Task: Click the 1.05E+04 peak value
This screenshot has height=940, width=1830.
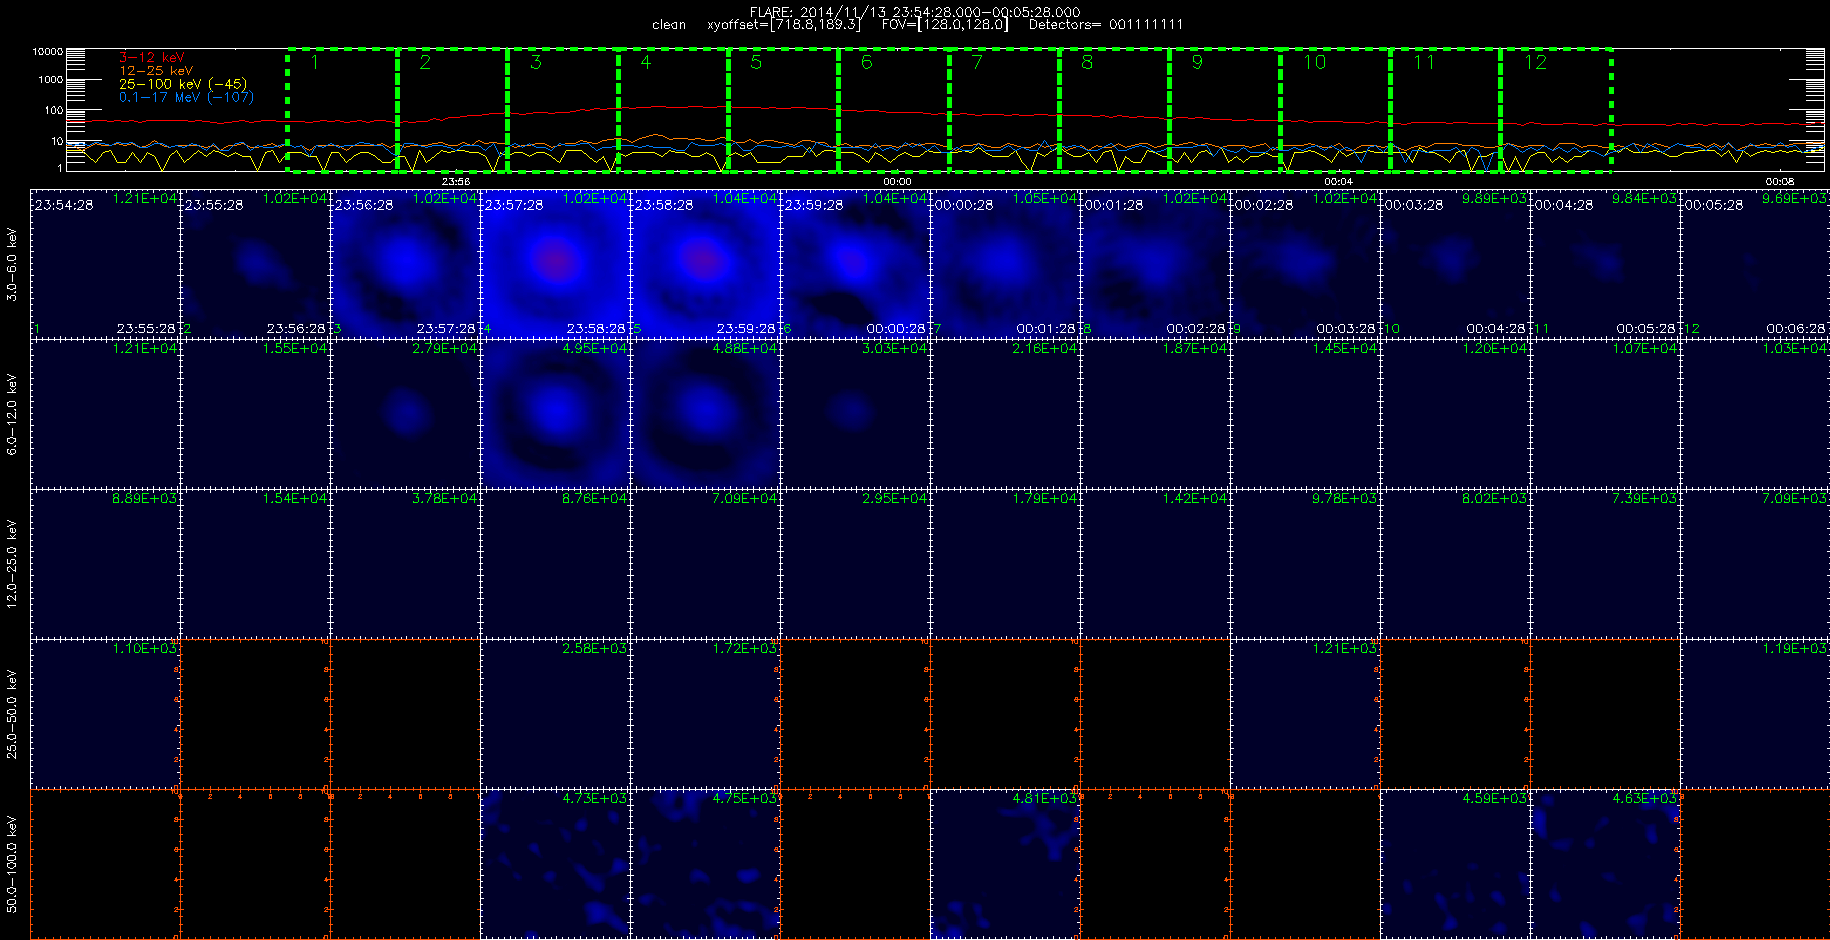Action: [x=1045, y=198]
